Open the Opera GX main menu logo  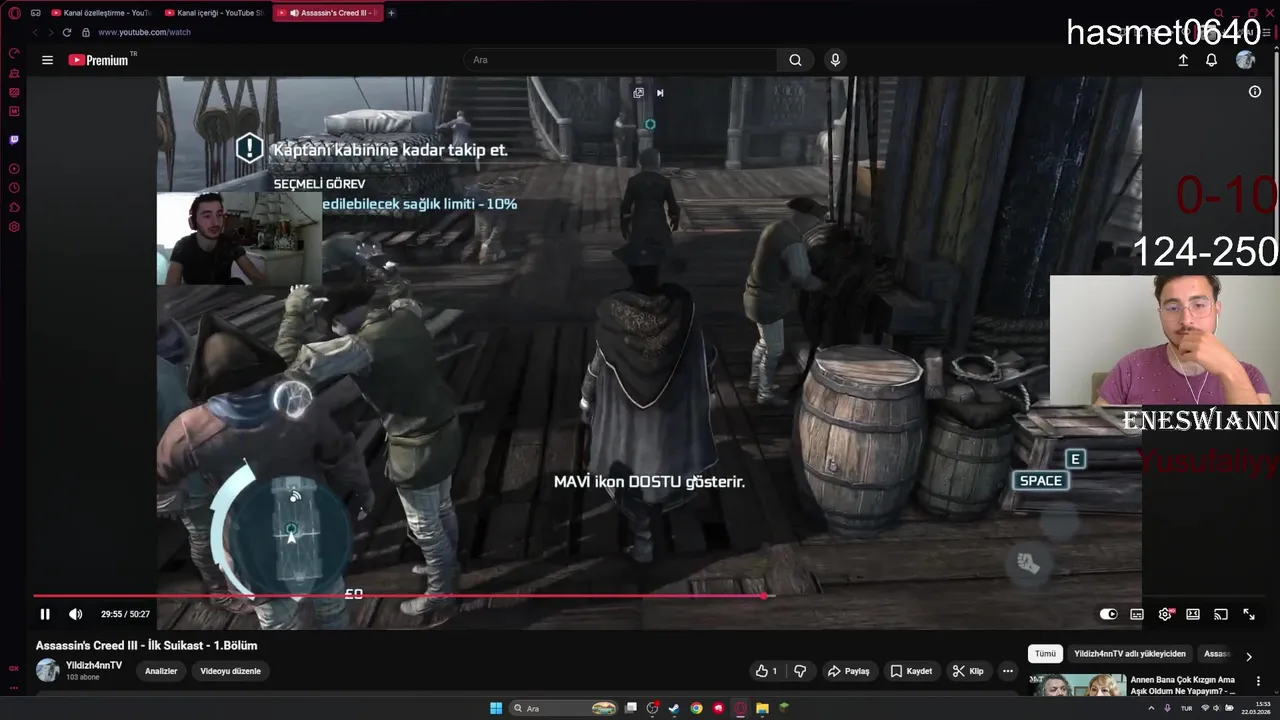coord(14,13)
